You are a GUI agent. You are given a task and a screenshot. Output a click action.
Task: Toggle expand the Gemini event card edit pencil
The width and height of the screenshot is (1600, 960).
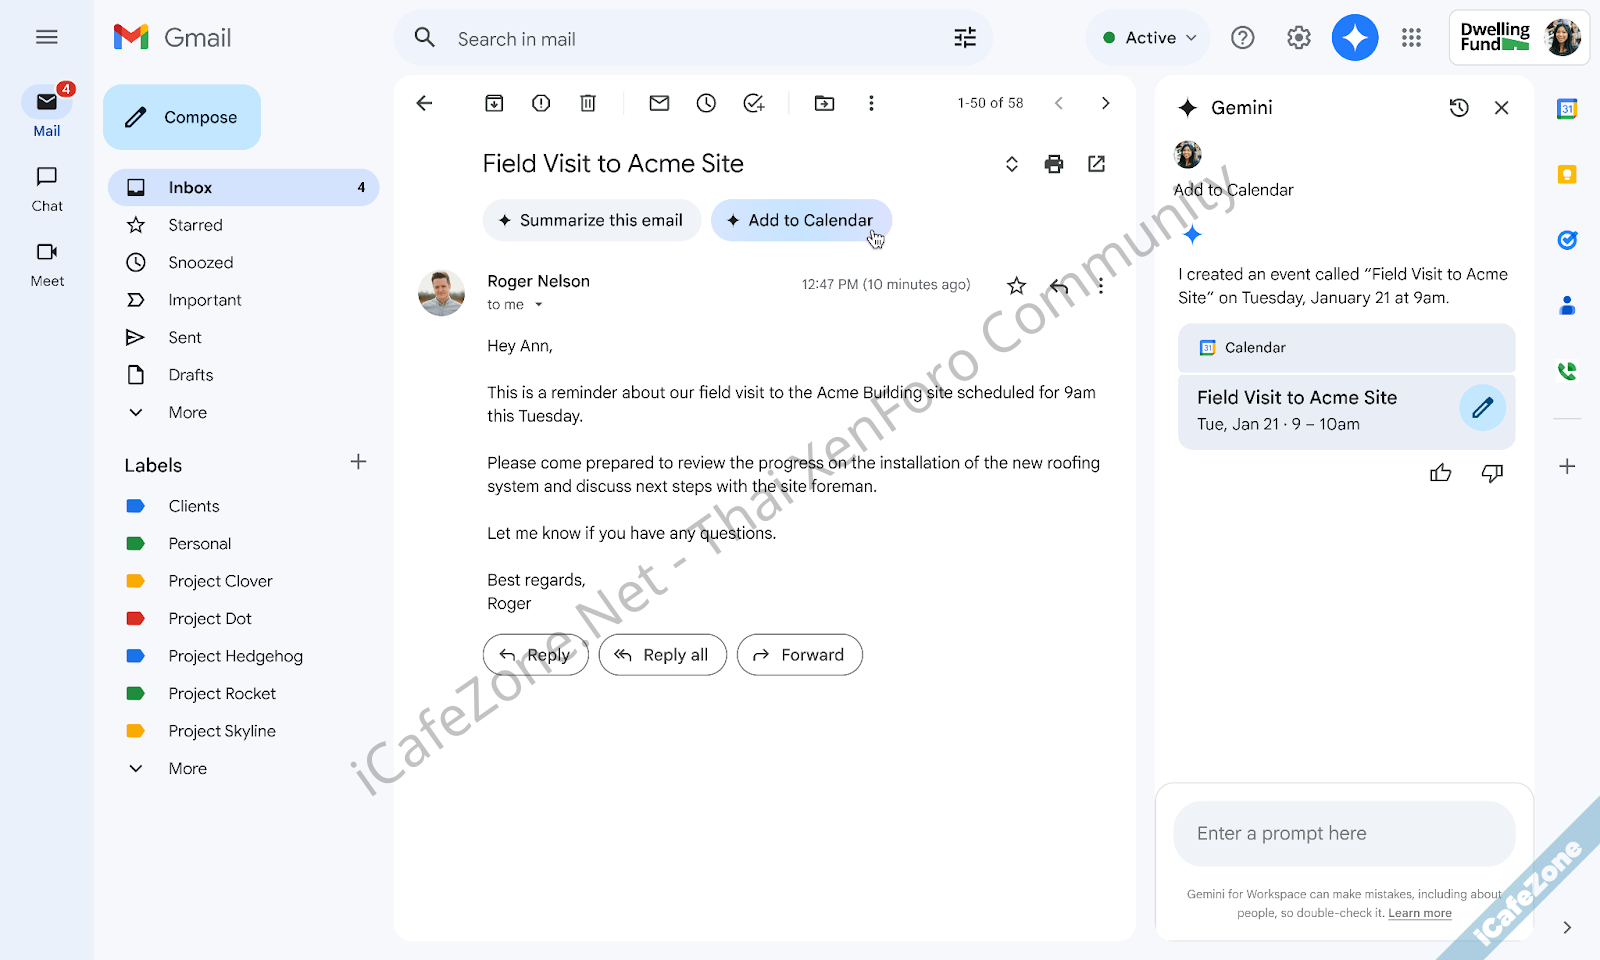tap(1482, 408)
